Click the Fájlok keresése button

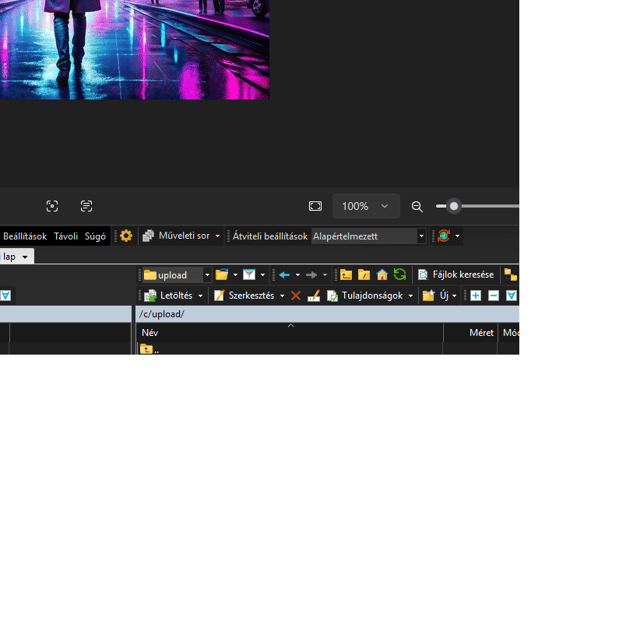click(455, 275)
